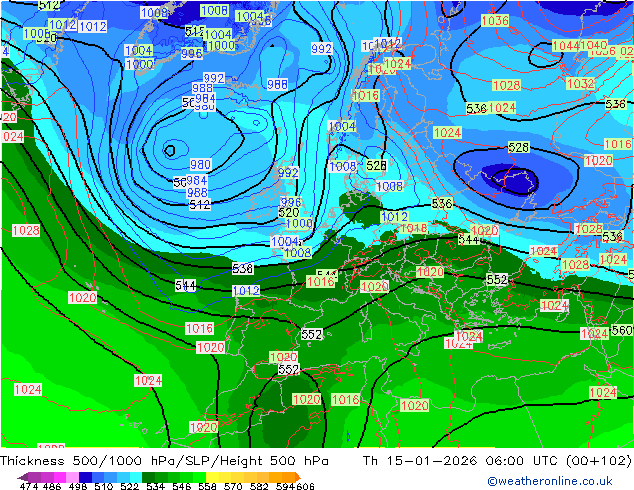Click the legend value '474'

pos(29,486)
